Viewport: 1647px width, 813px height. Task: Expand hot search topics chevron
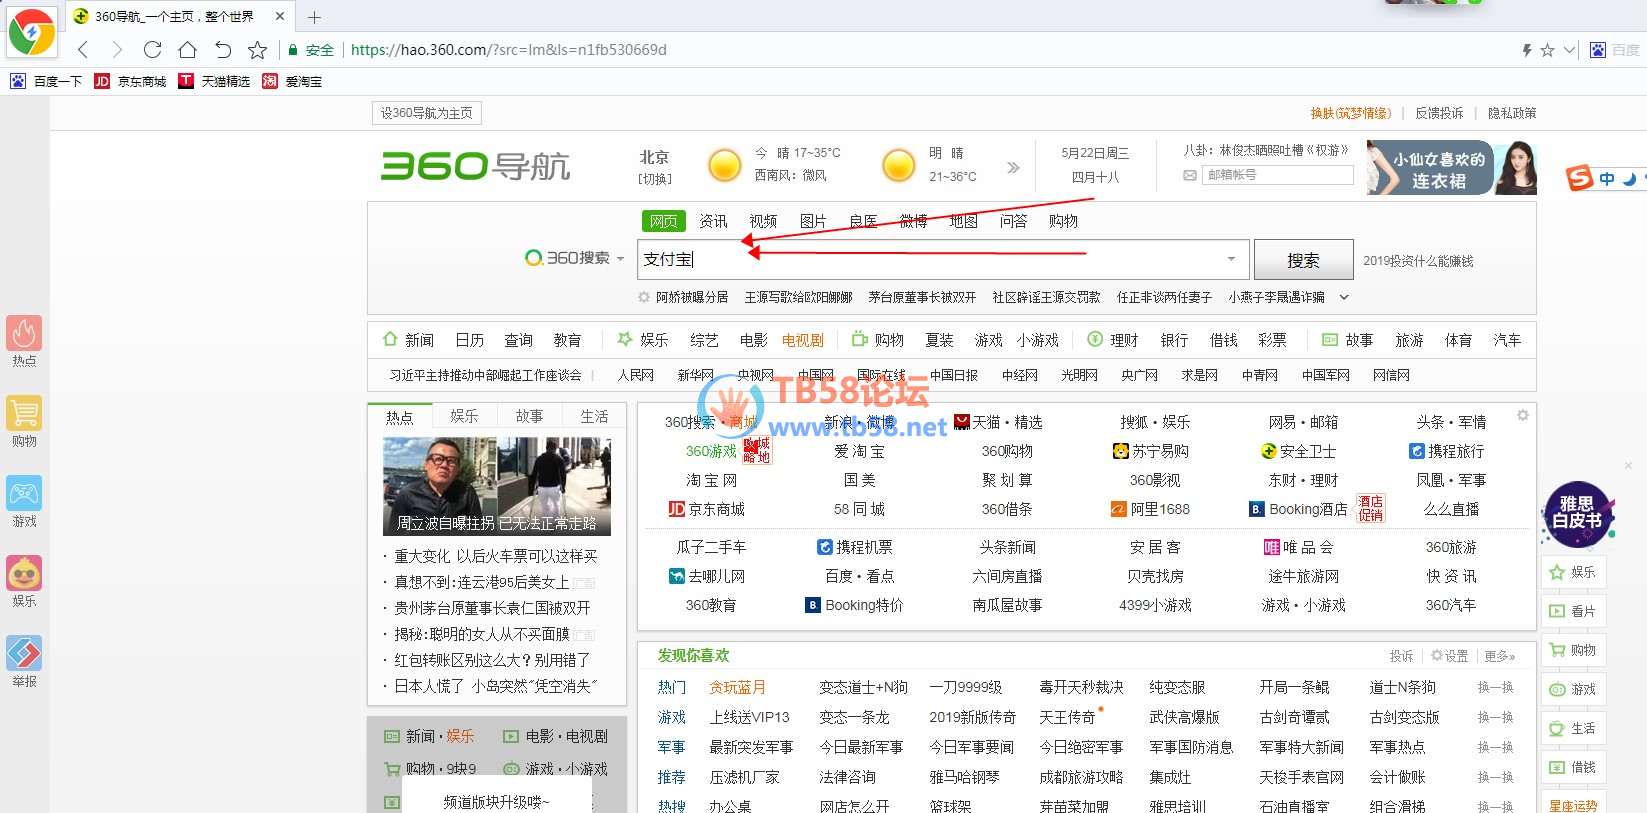pos(1344,297)
